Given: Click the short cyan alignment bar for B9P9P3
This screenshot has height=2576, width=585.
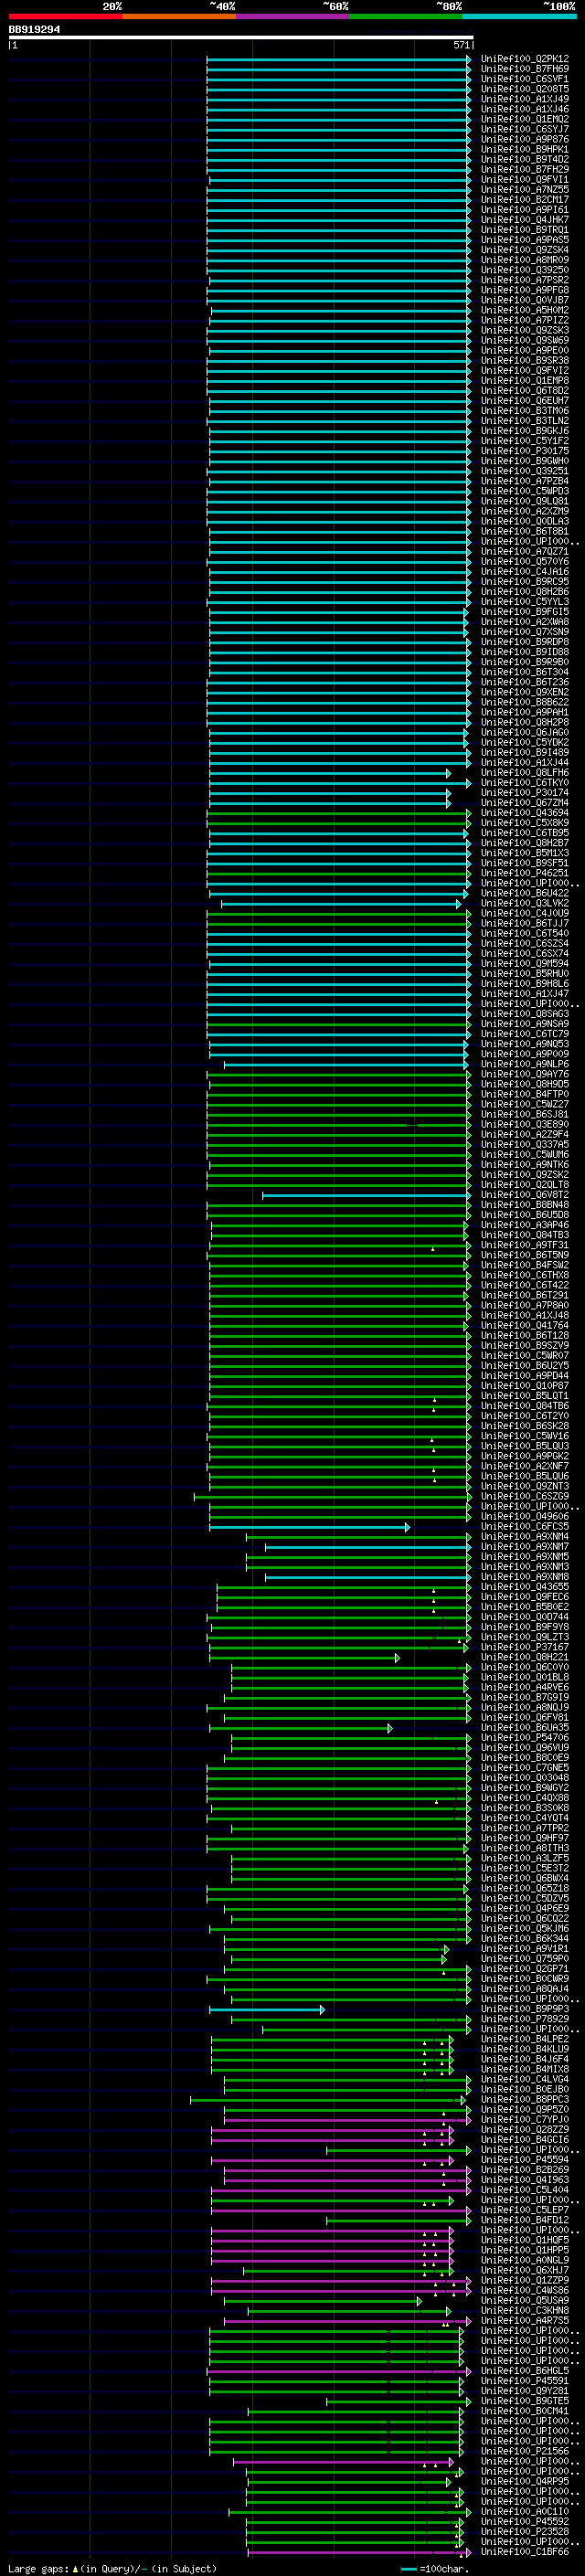Looking at the screenshot, I should pos(266,2009).
